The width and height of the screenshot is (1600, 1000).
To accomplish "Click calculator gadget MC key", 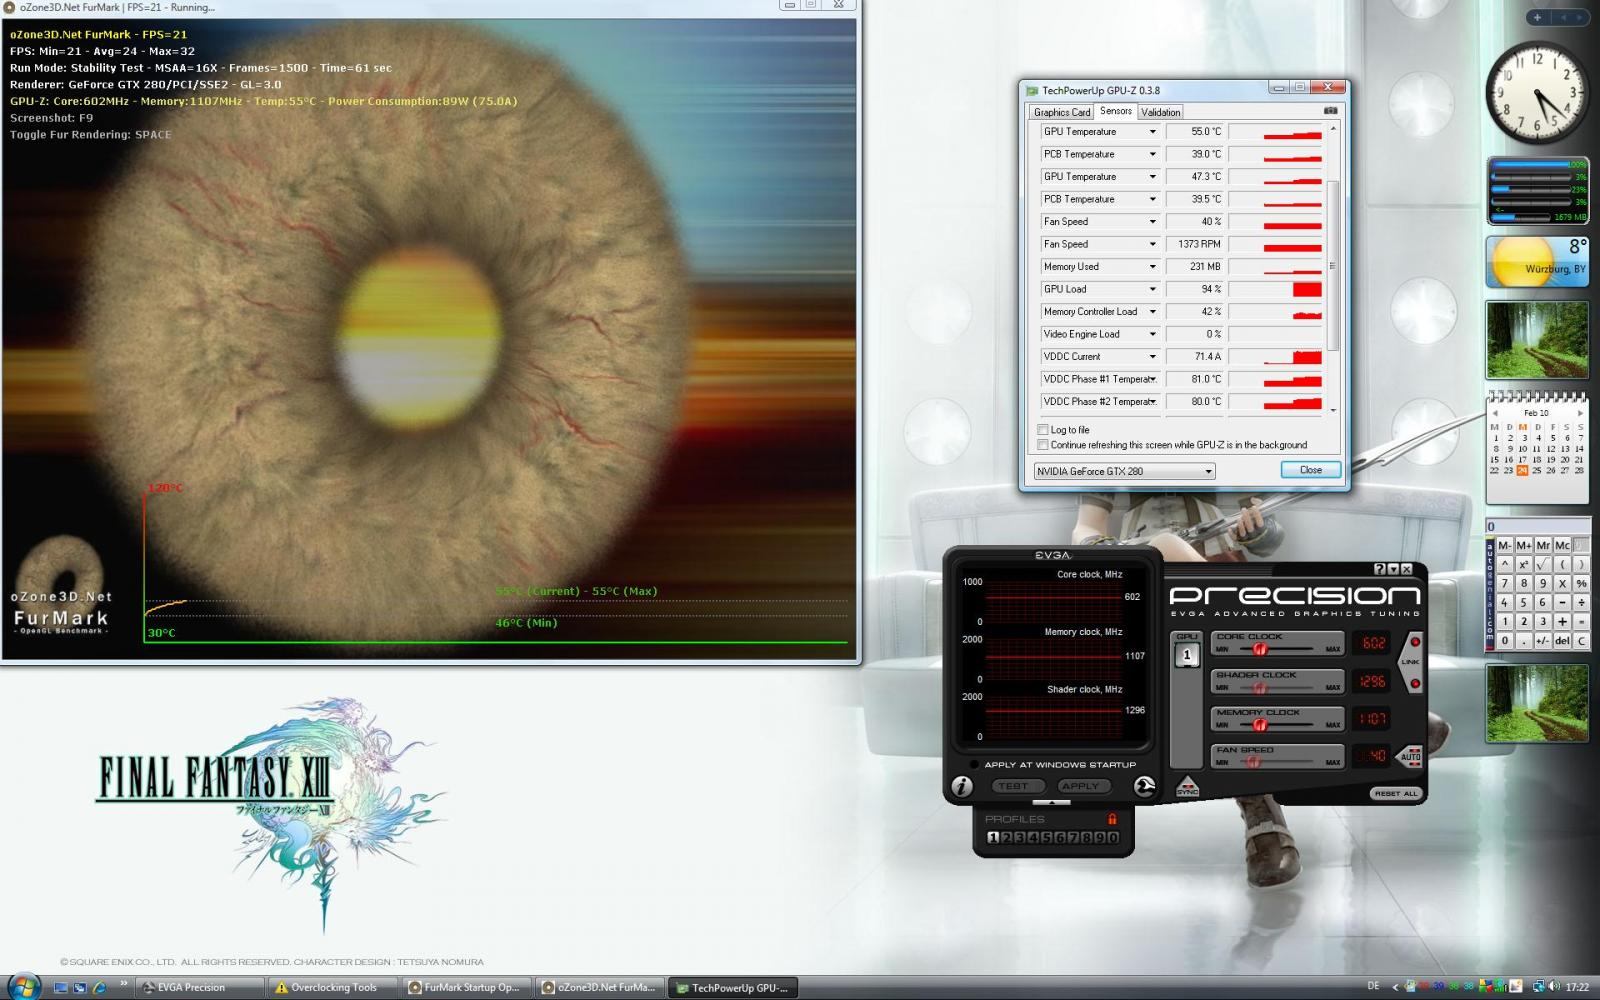I will (x=1562, y=545).
